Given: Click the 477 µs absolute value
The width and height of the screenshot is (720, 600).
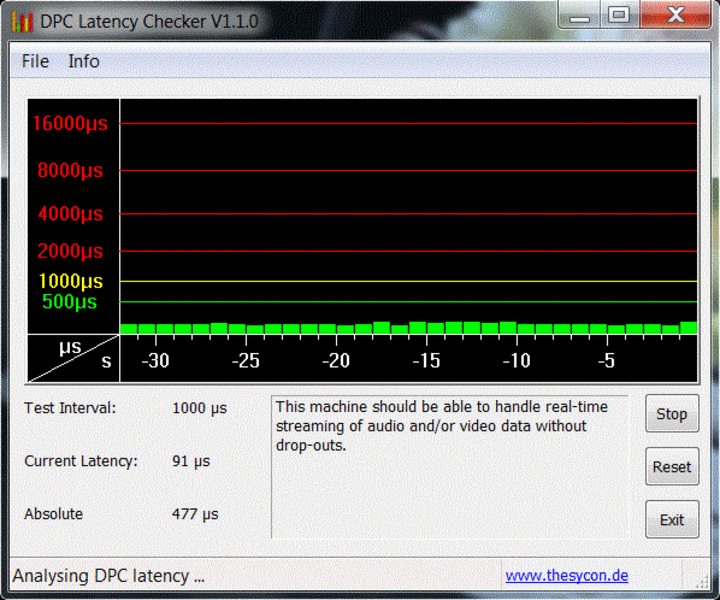Looking at the screenshot, I should point(195,514).
